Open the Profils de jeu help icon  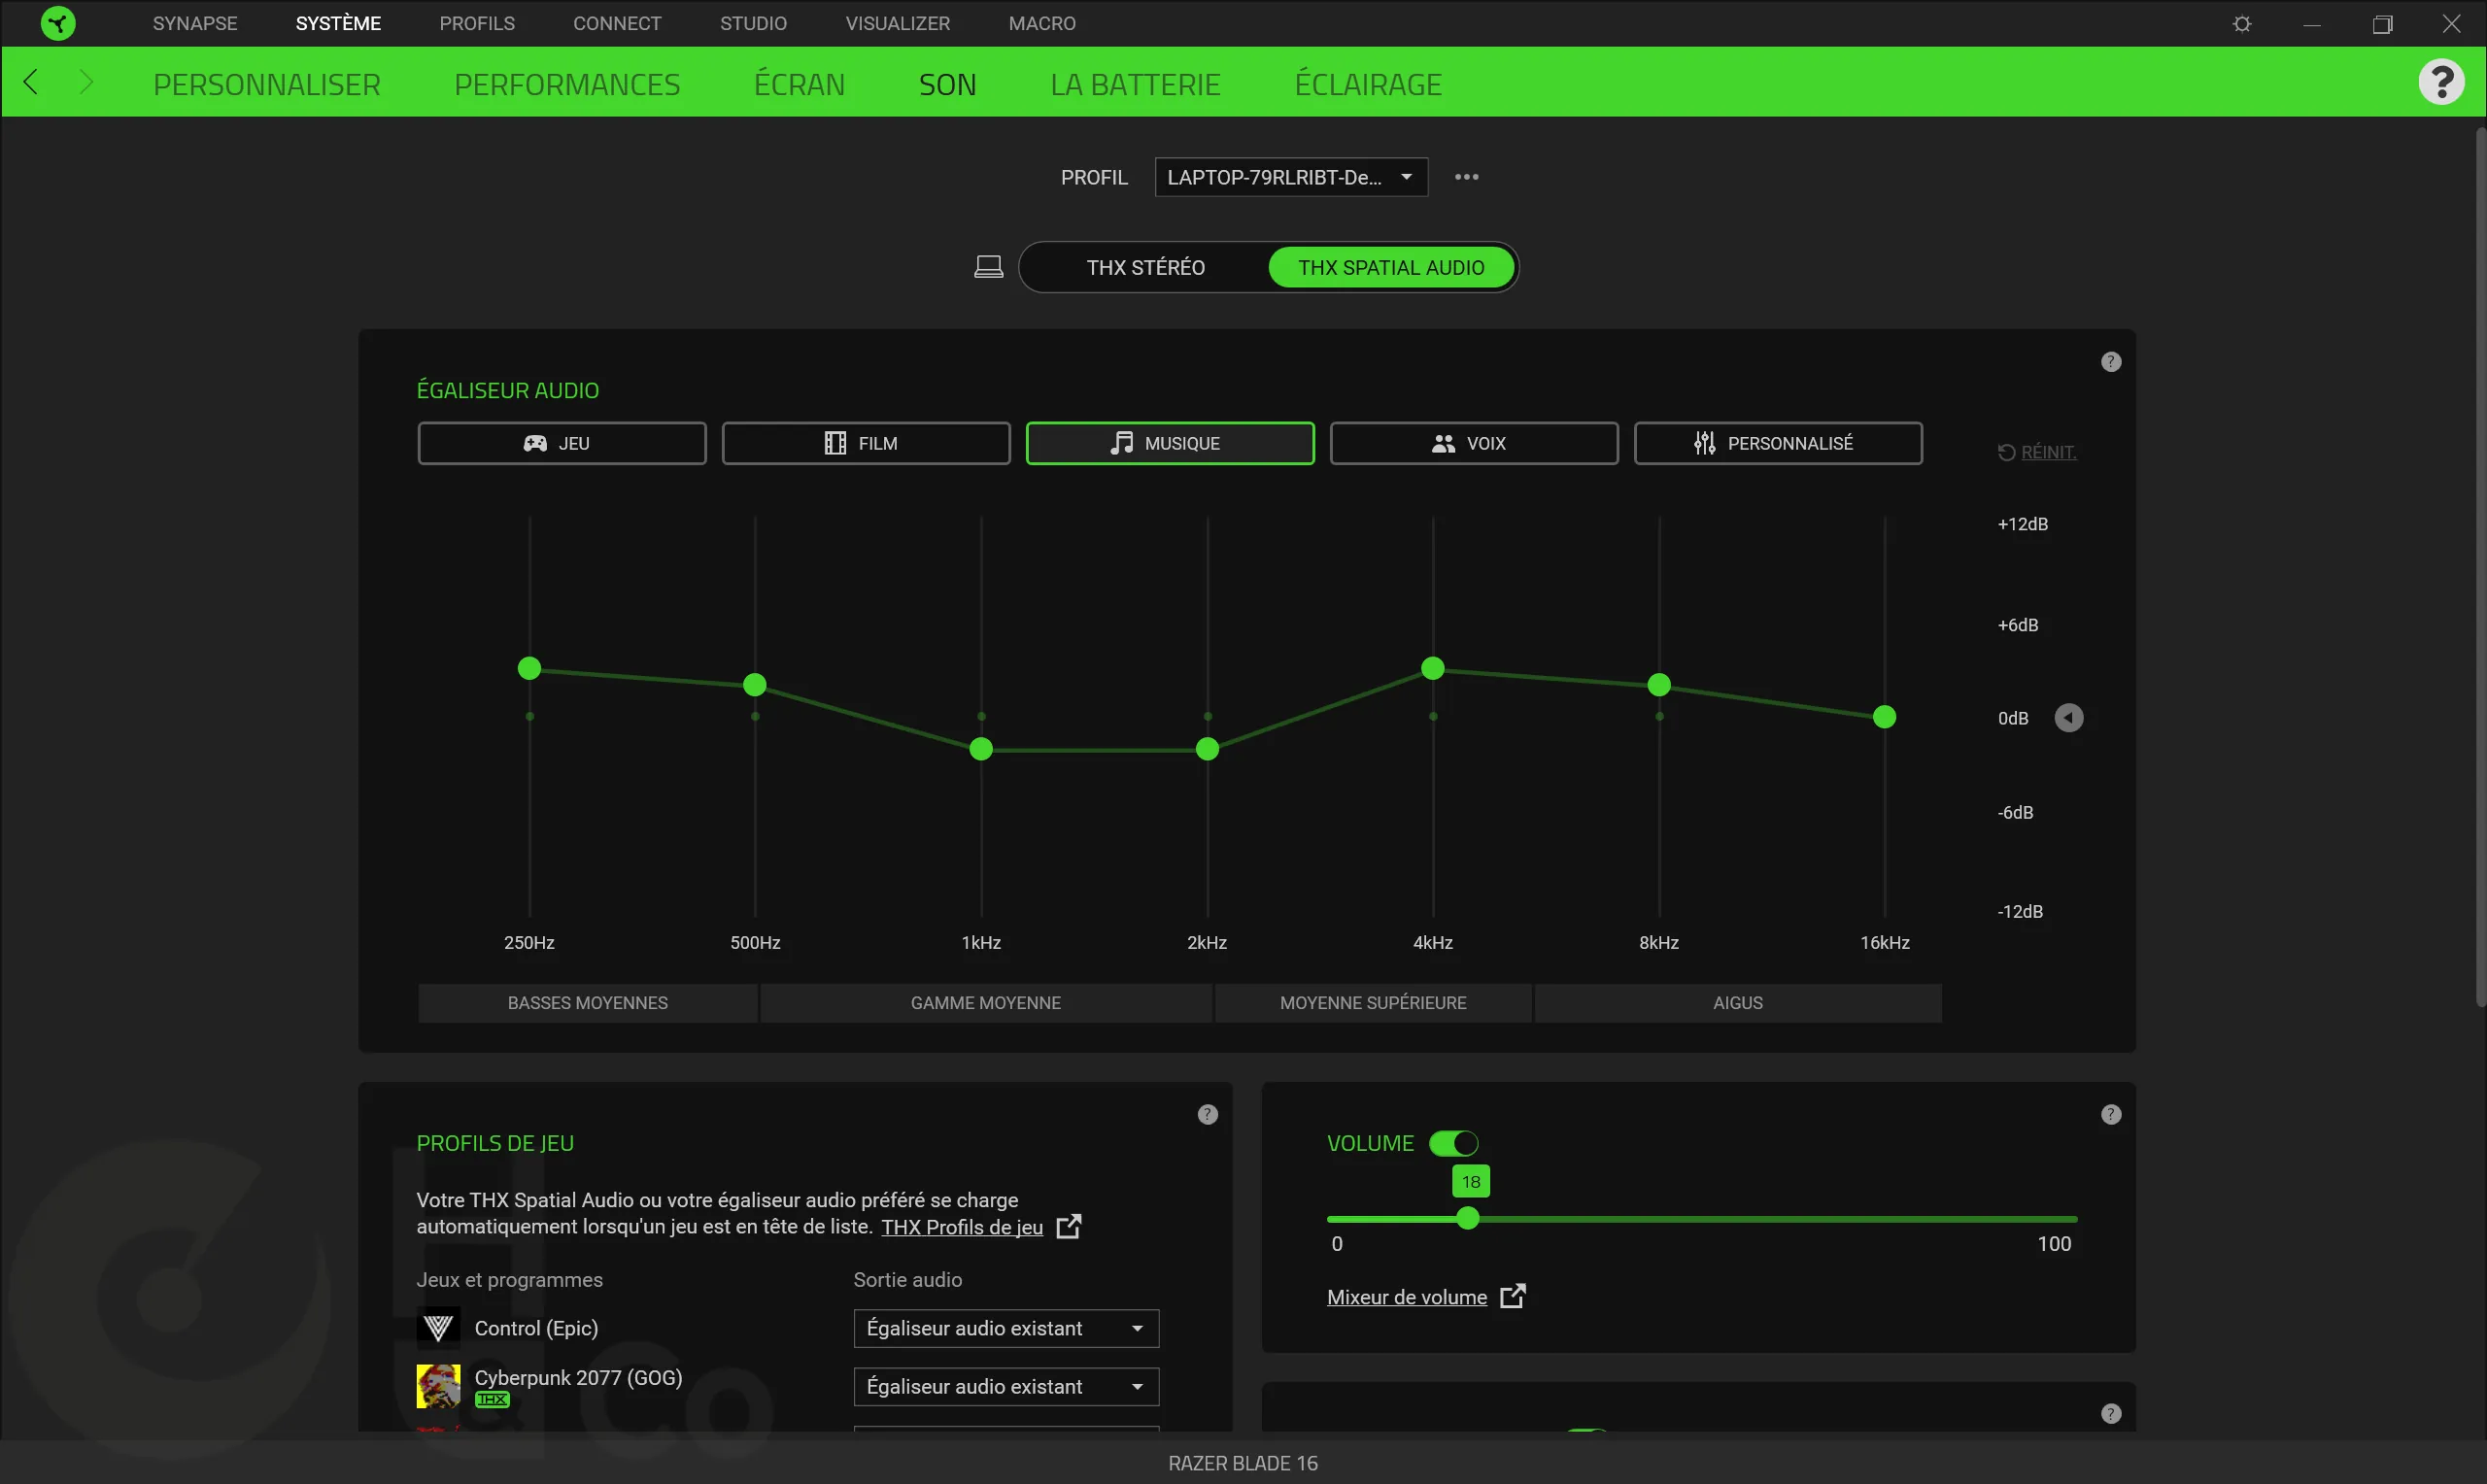tap(1207, 1114)
